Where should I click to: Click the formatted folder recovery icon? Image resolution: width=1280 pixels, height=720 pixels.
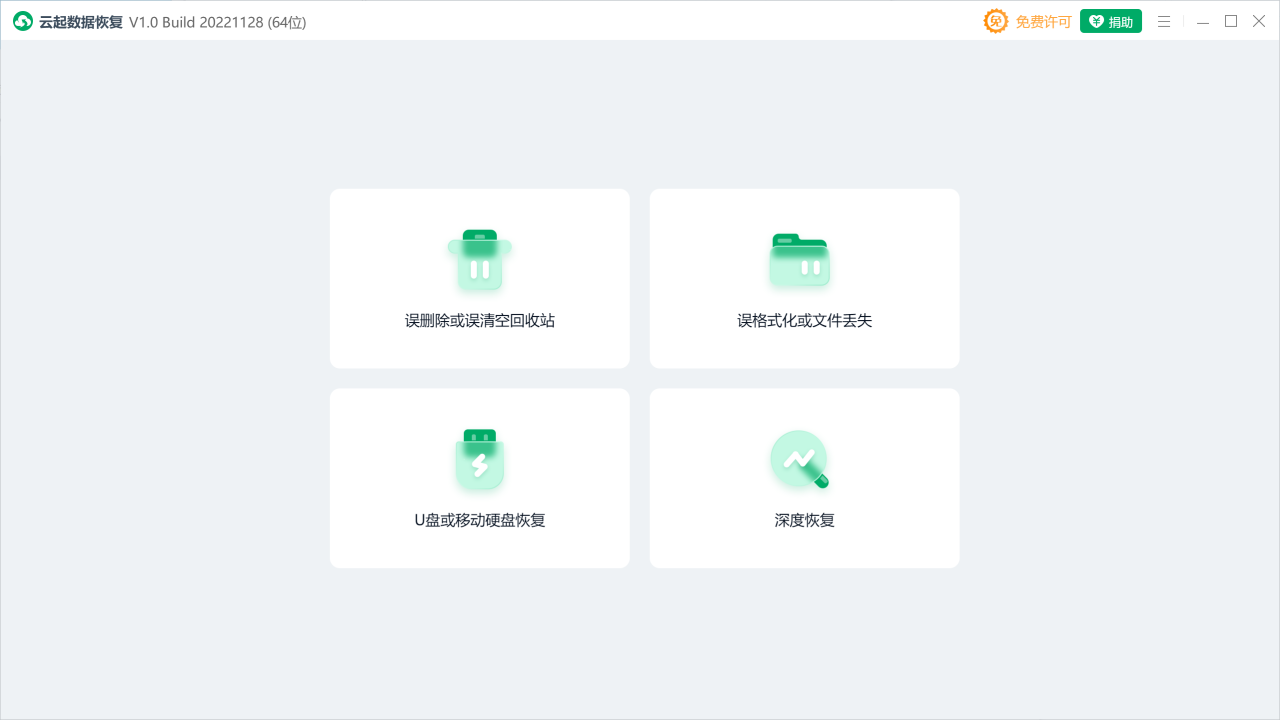800,261
